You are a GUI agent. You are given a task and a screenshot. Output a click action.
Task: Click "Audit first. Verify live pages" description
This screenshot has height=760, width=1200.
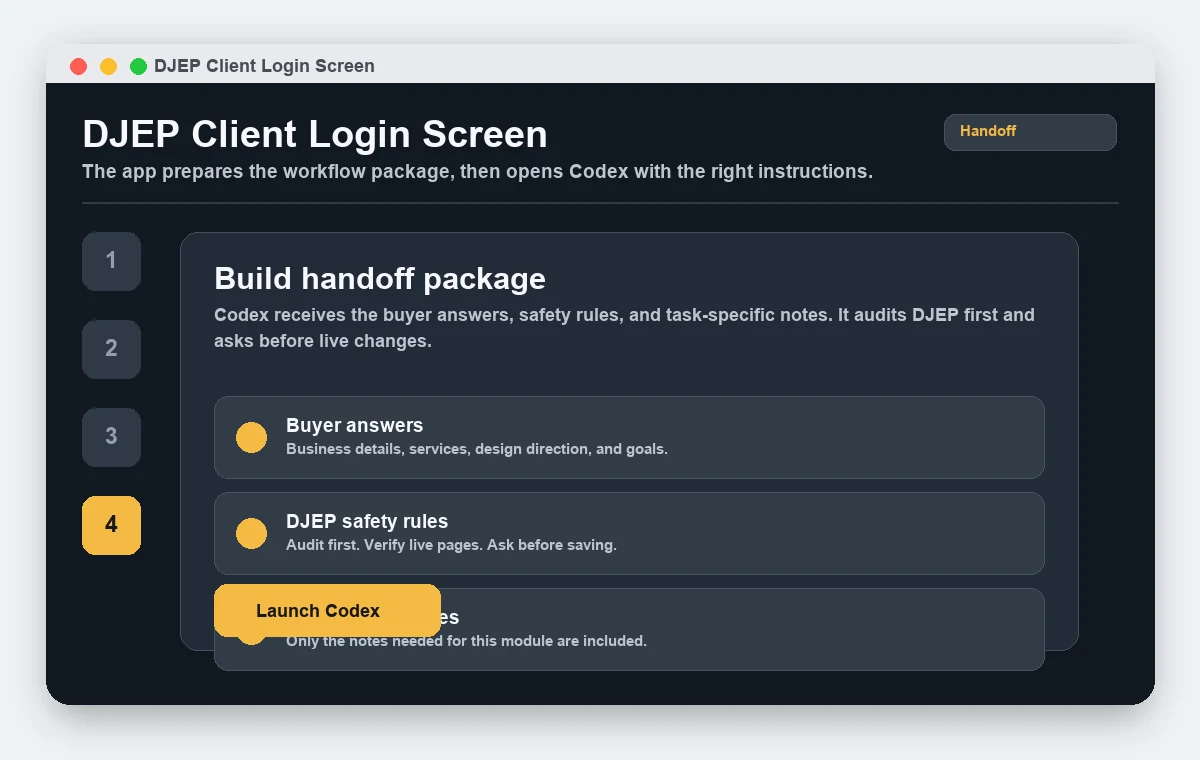point(451,545)
